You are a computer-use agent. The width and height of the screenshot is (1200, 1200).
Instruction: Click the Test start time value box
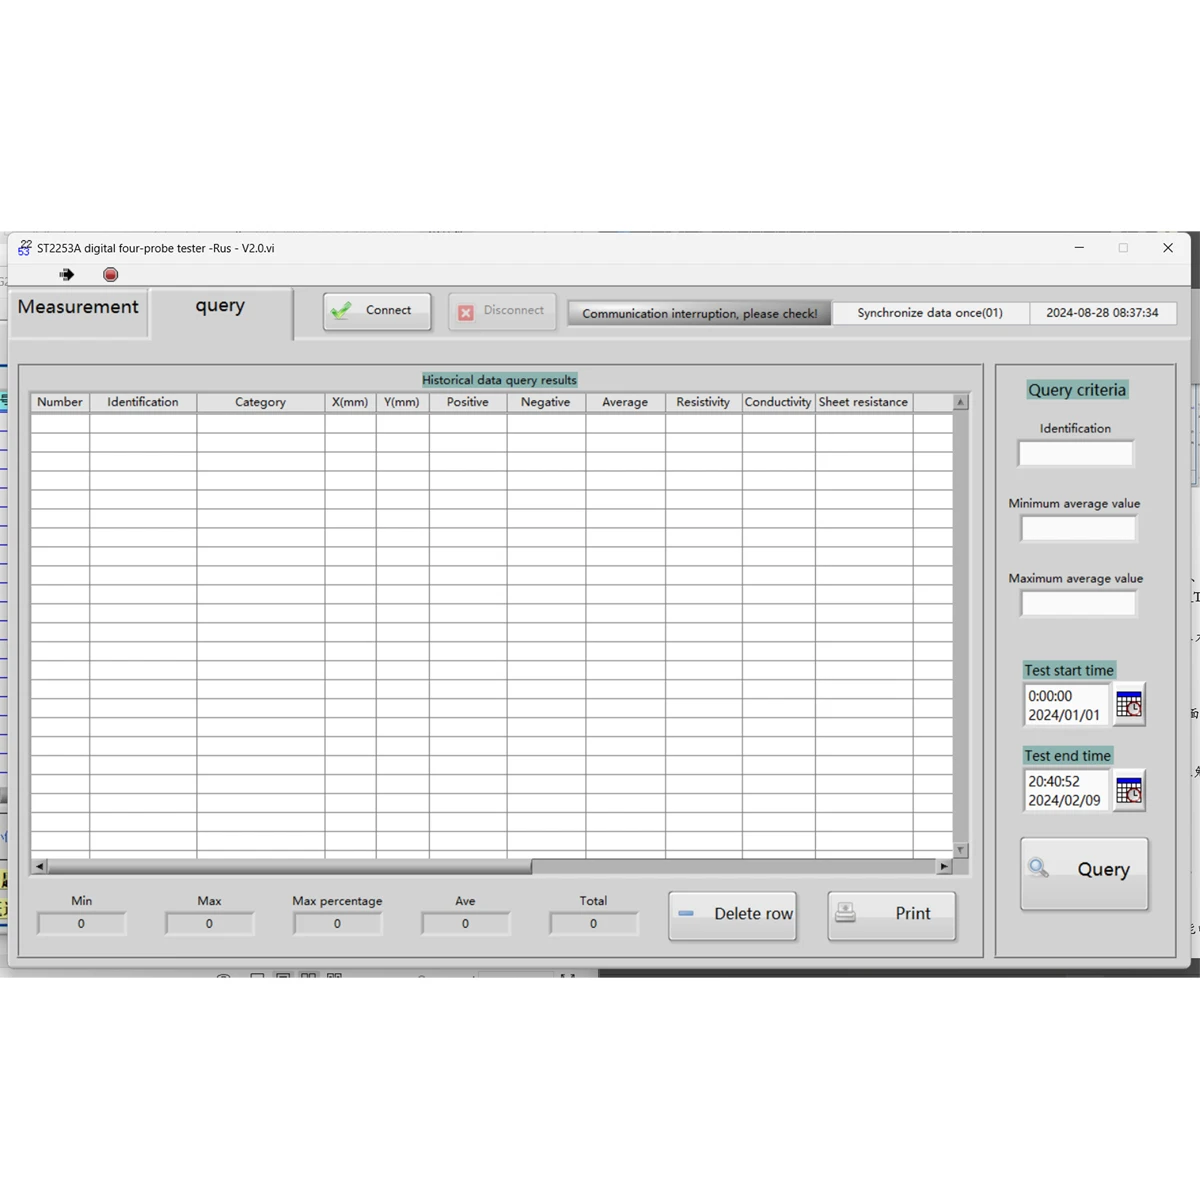point(1066,705)
